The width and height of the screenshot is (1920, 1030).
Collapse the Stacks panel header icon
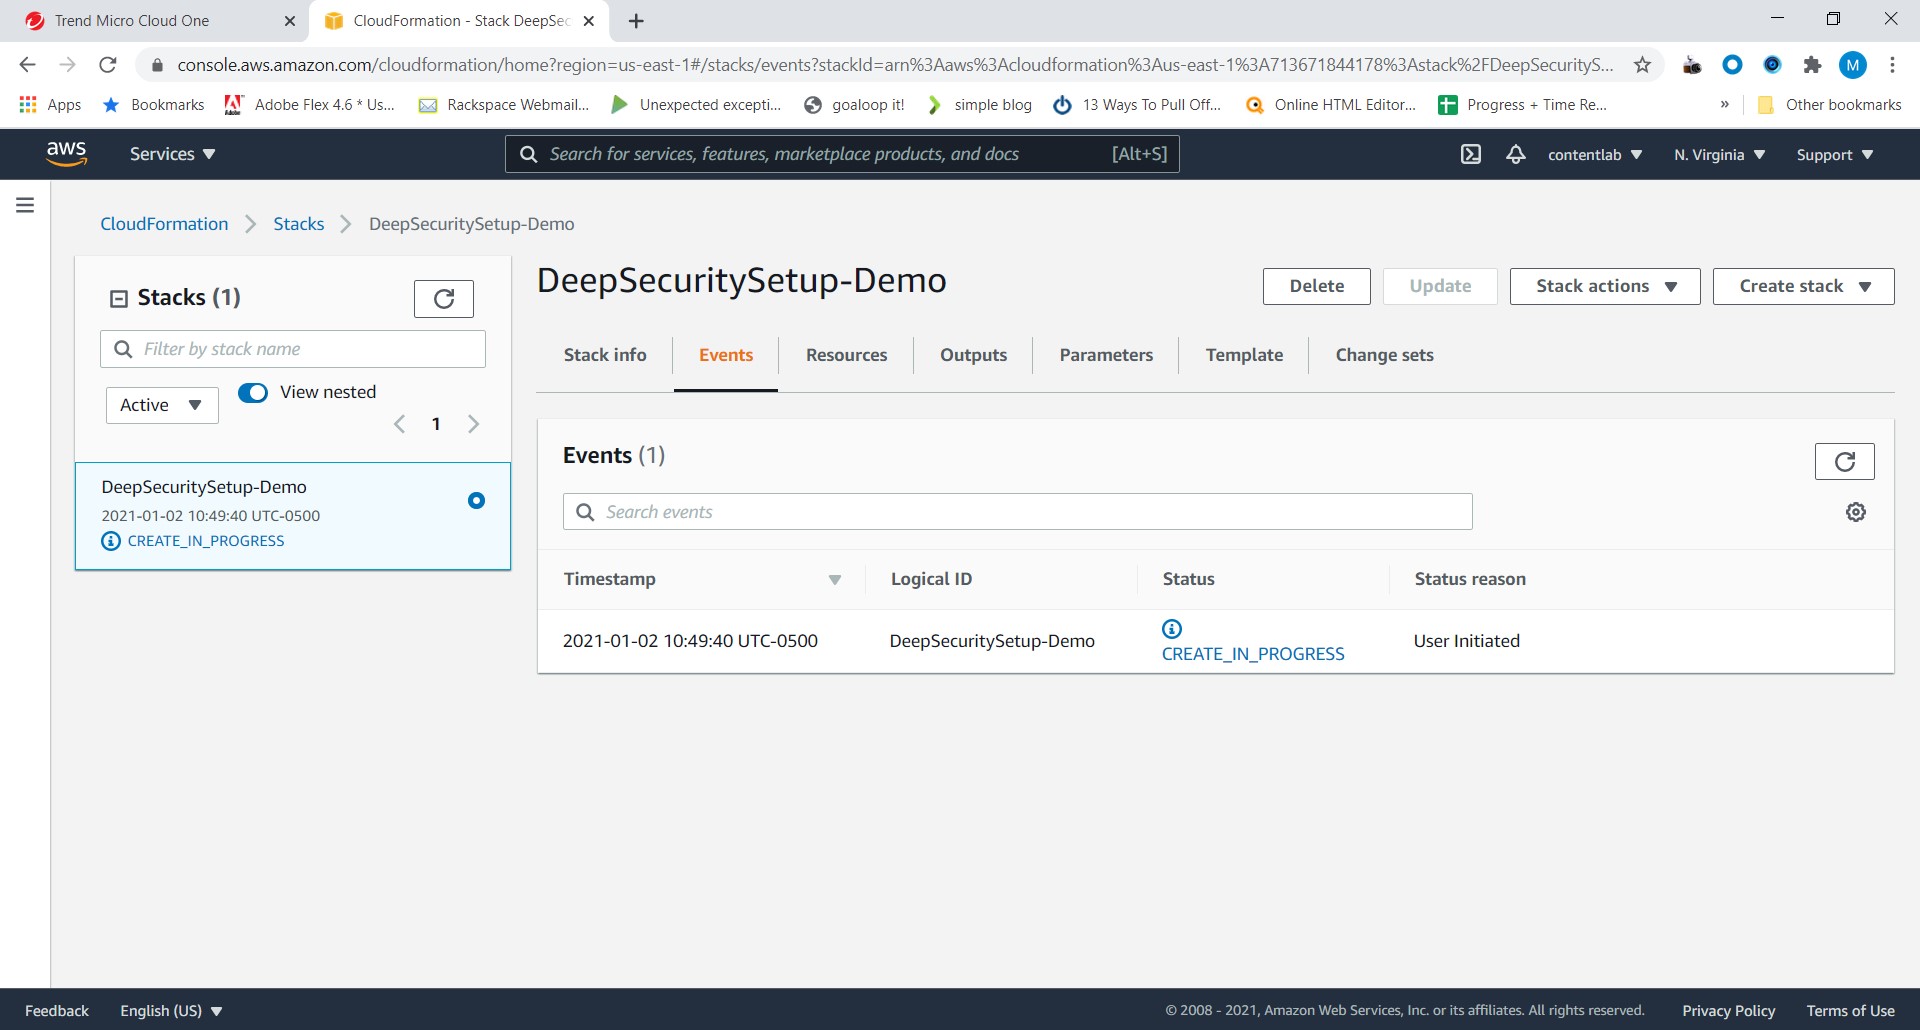pyautogui.click(x=119, y=298)
